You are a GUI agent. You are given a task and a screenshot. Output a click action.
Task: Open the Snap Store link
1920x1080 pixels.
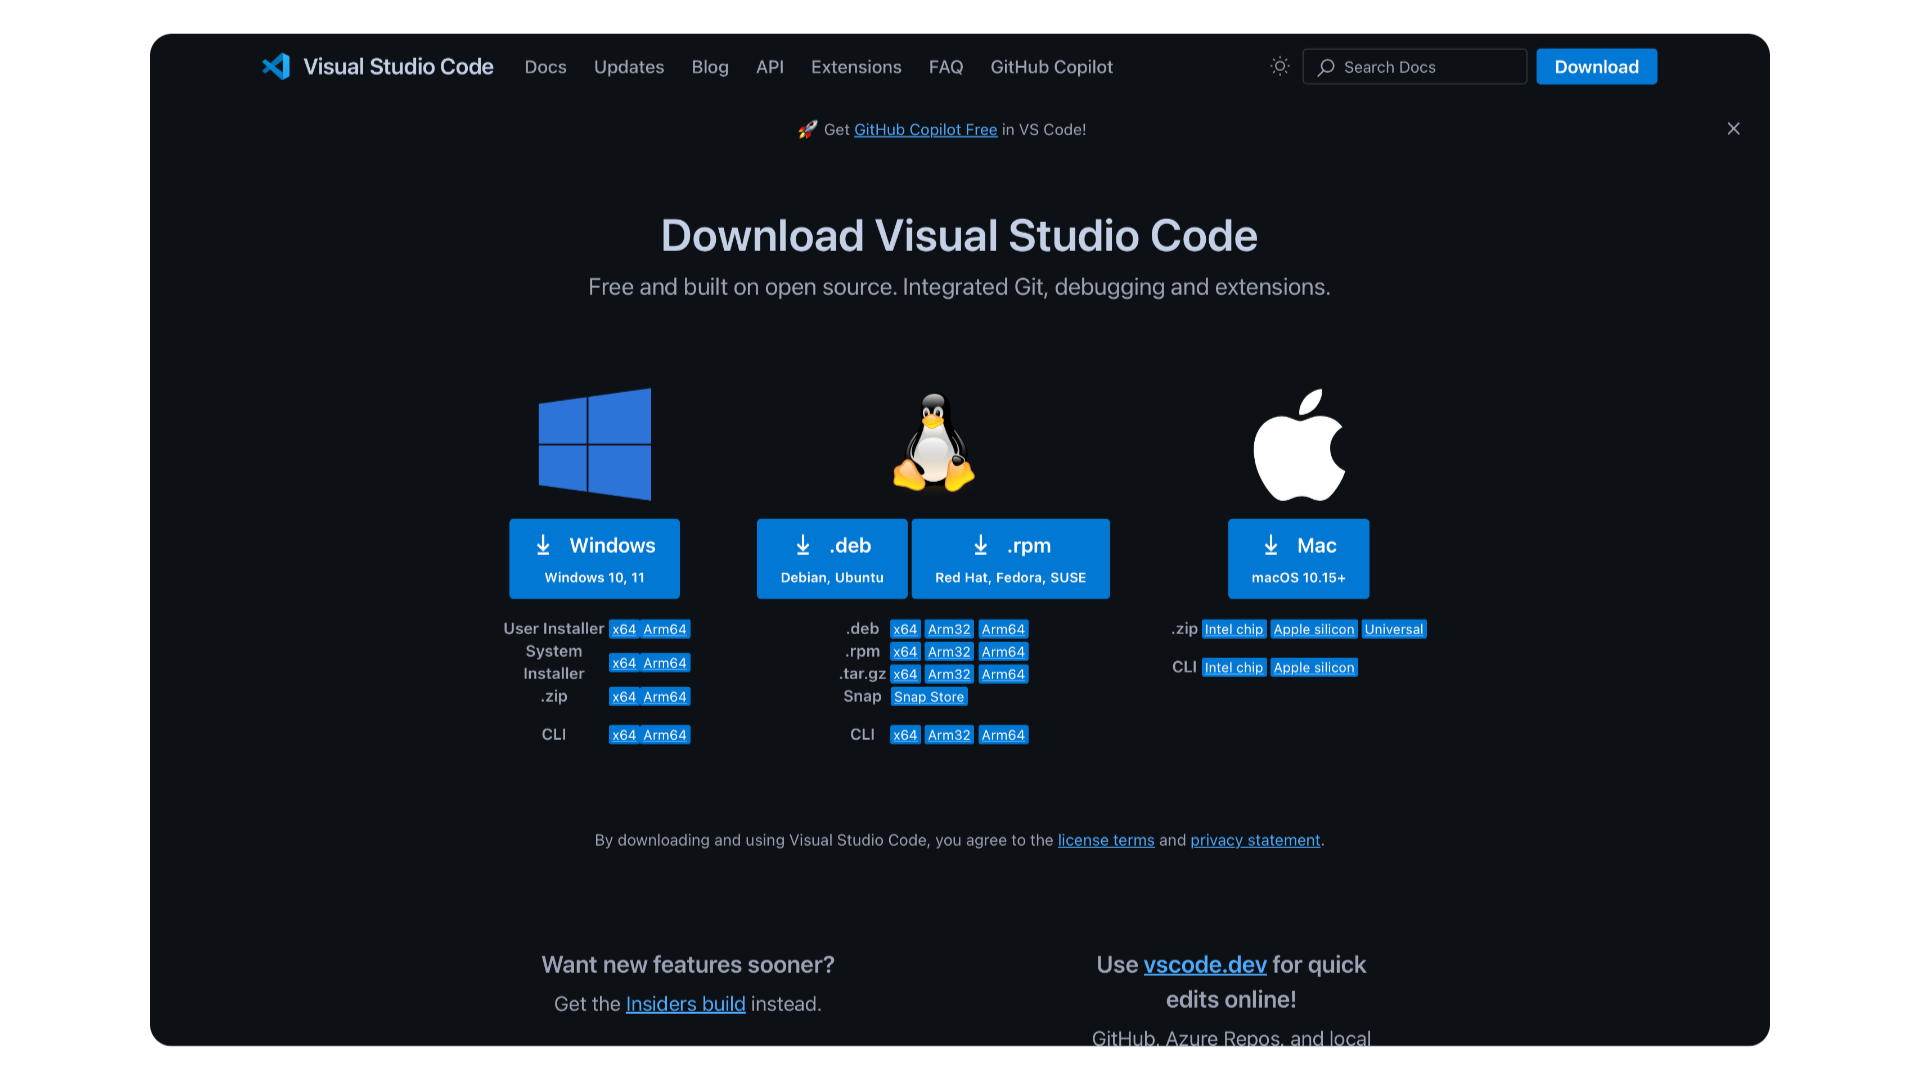929,698
